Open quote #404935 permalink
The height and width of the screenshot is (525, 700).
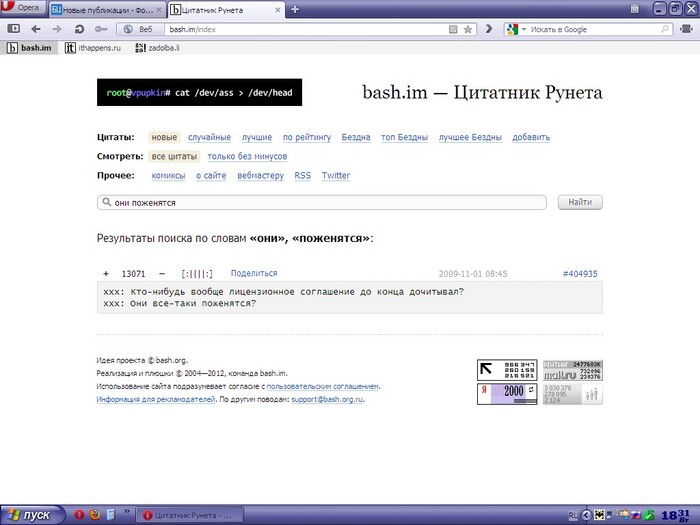click(x=580, y=274)
